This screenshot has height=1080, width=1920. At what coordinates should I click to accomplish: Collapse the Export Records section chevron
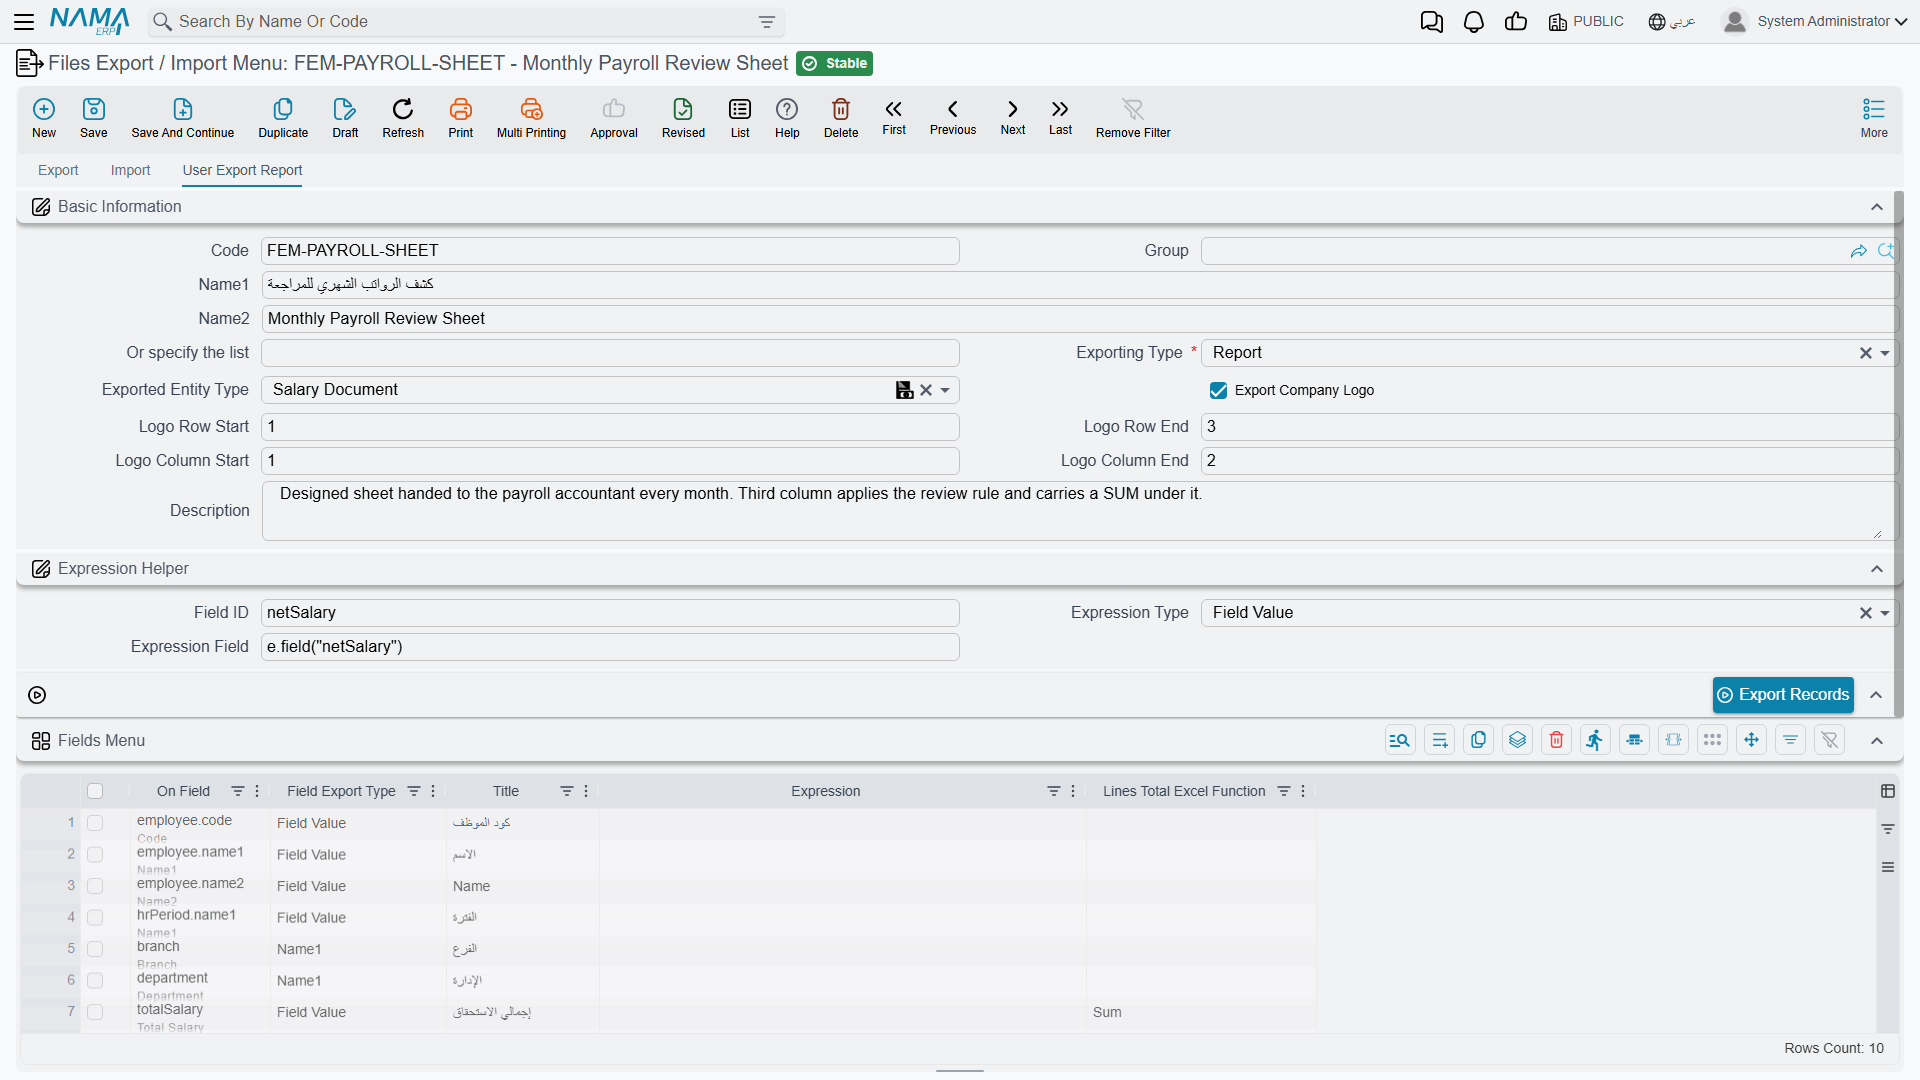click(1877, 695)
